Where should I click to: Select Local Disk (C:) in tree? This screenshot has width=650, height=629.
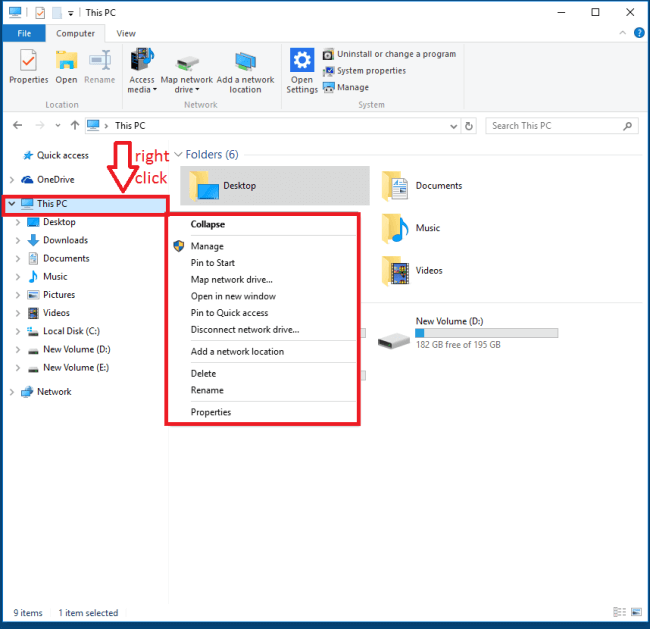[63, 331]
